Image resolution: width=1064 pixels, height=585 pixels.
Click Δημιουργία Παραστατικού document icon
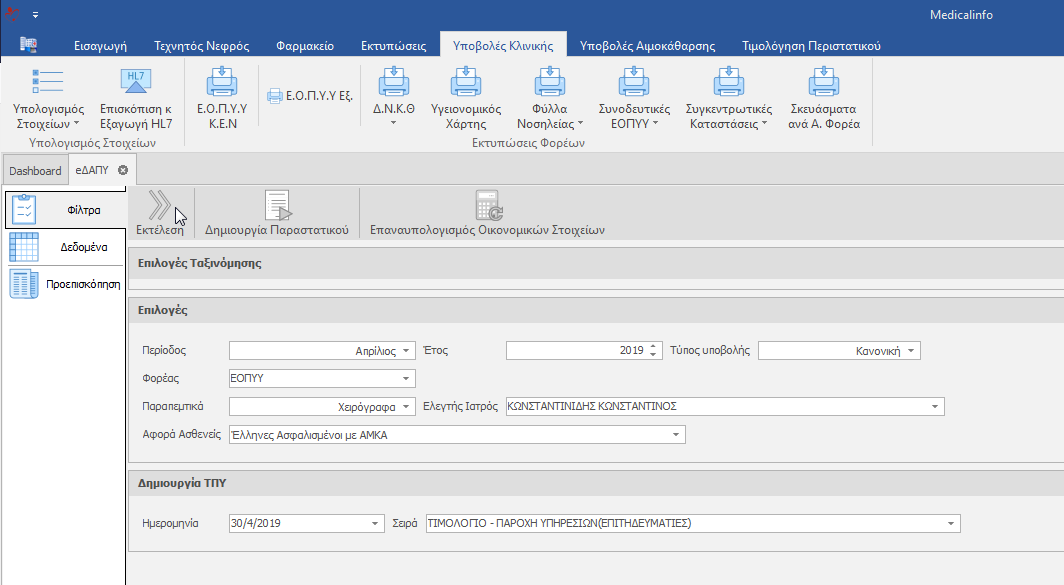point(277,205)
